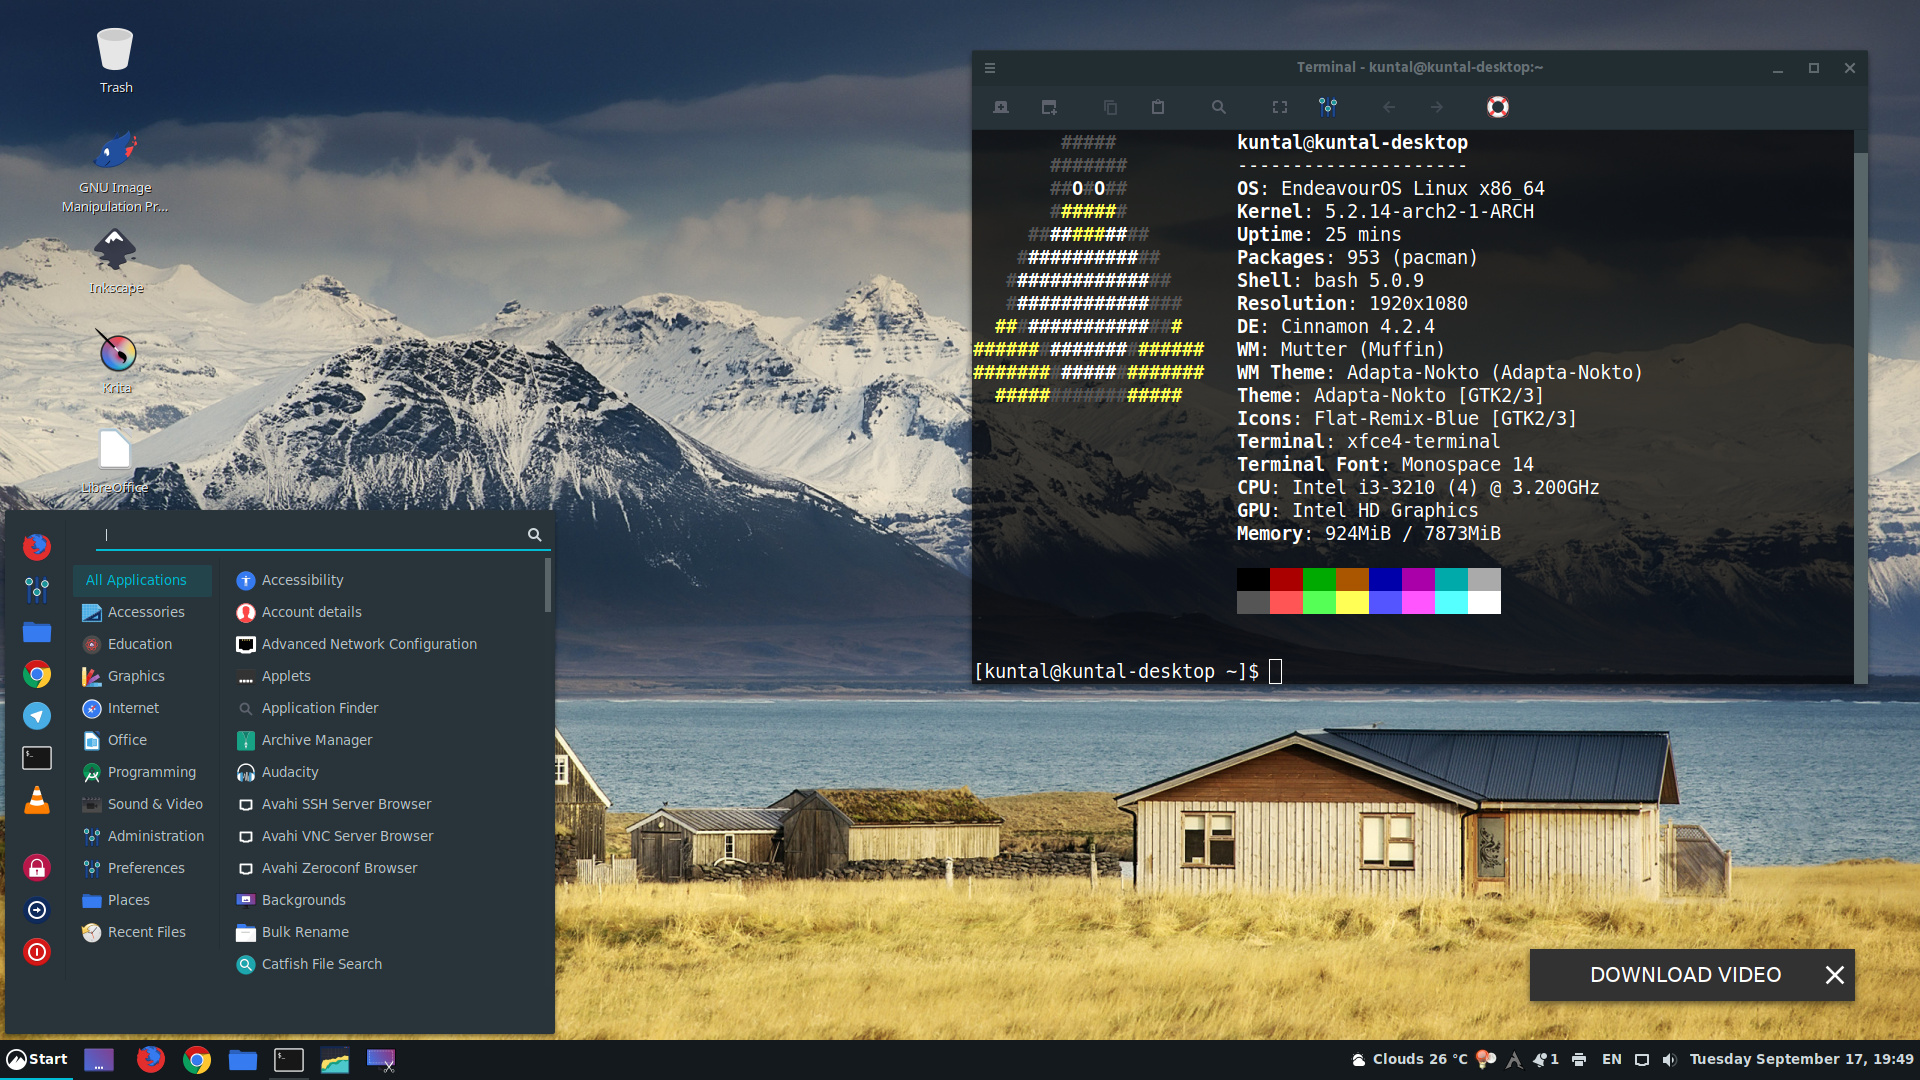1920x1080 pixels.
Task: Select Internet category
Action: coord(142,708)
